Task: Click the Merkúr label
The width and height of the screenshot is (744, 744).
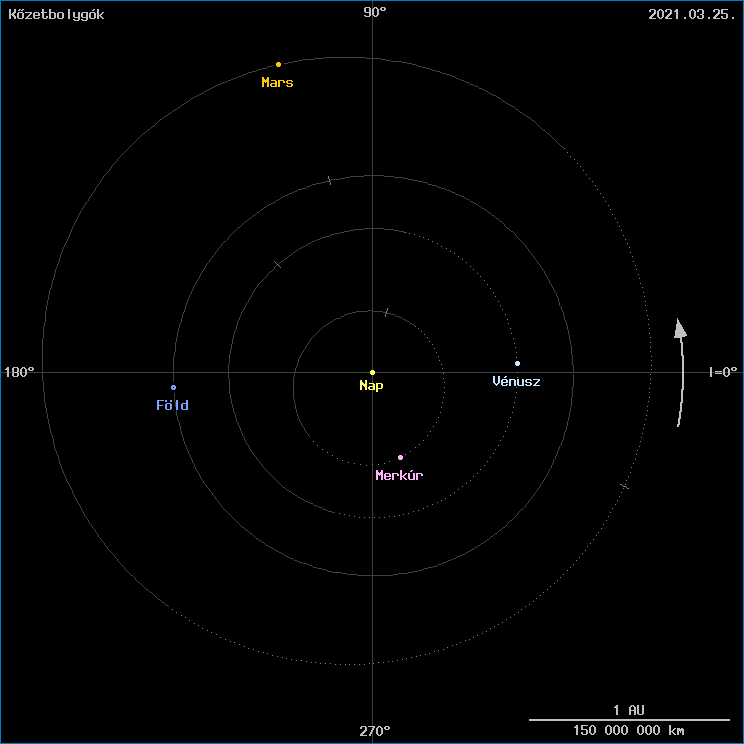Action: coord(399,475)
